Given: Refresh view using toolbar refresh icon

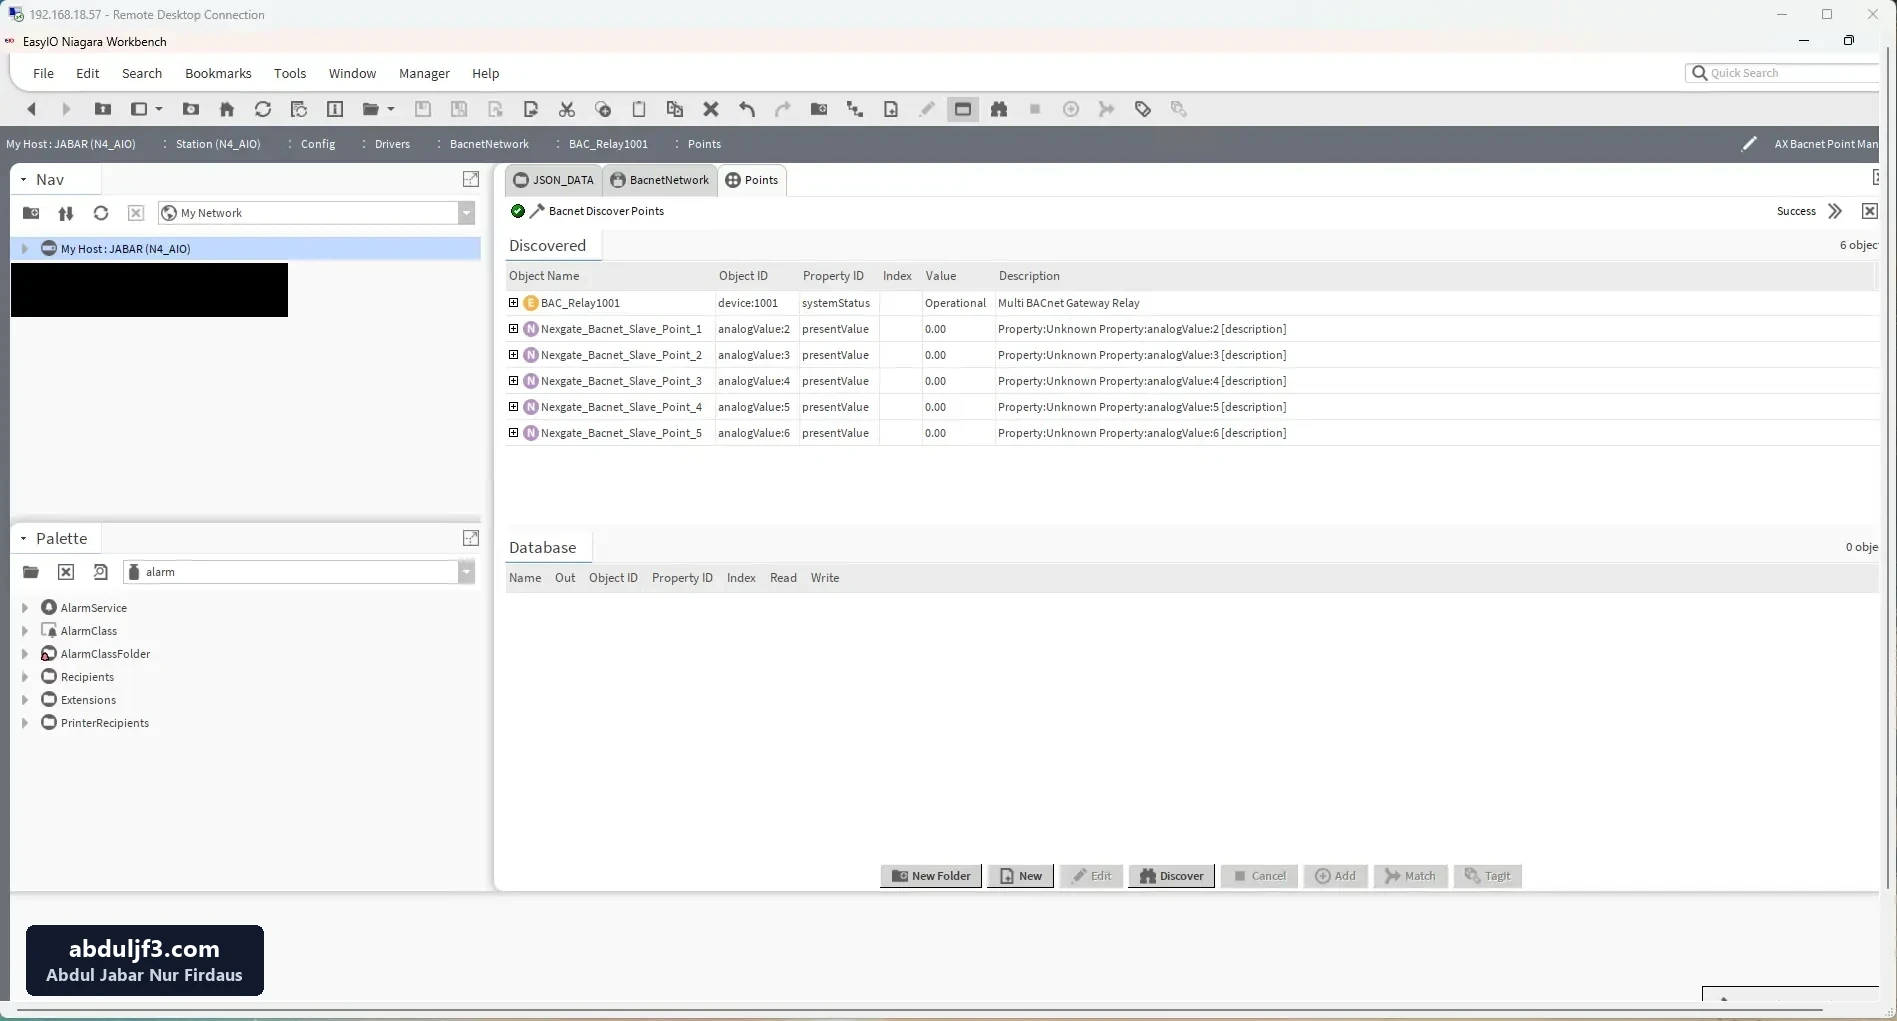Looking at the screenshot, I should (x=263, y=109).
